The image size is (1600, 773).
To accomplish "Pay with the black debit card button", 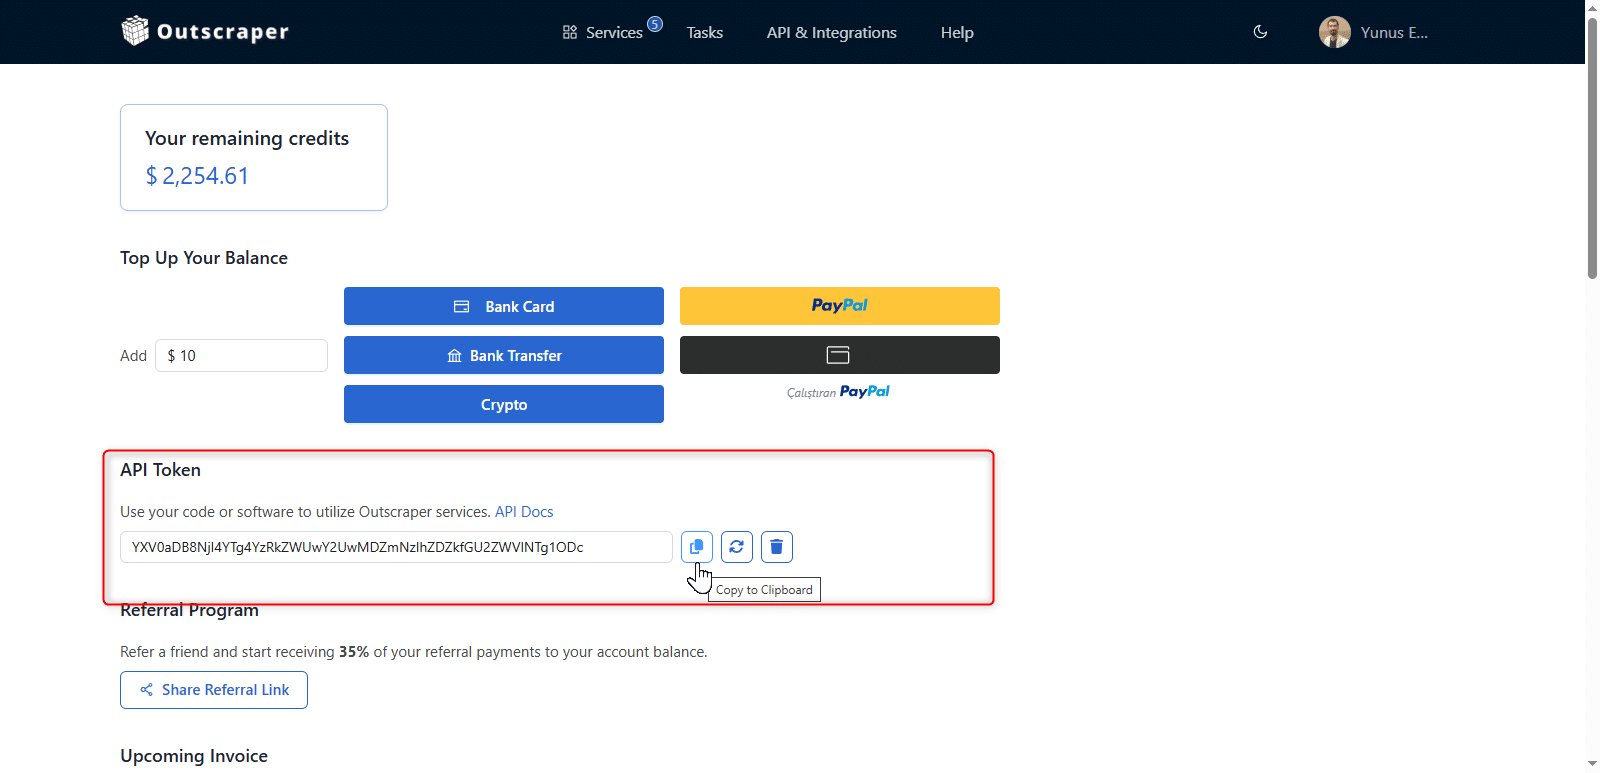I will (839, 355).
